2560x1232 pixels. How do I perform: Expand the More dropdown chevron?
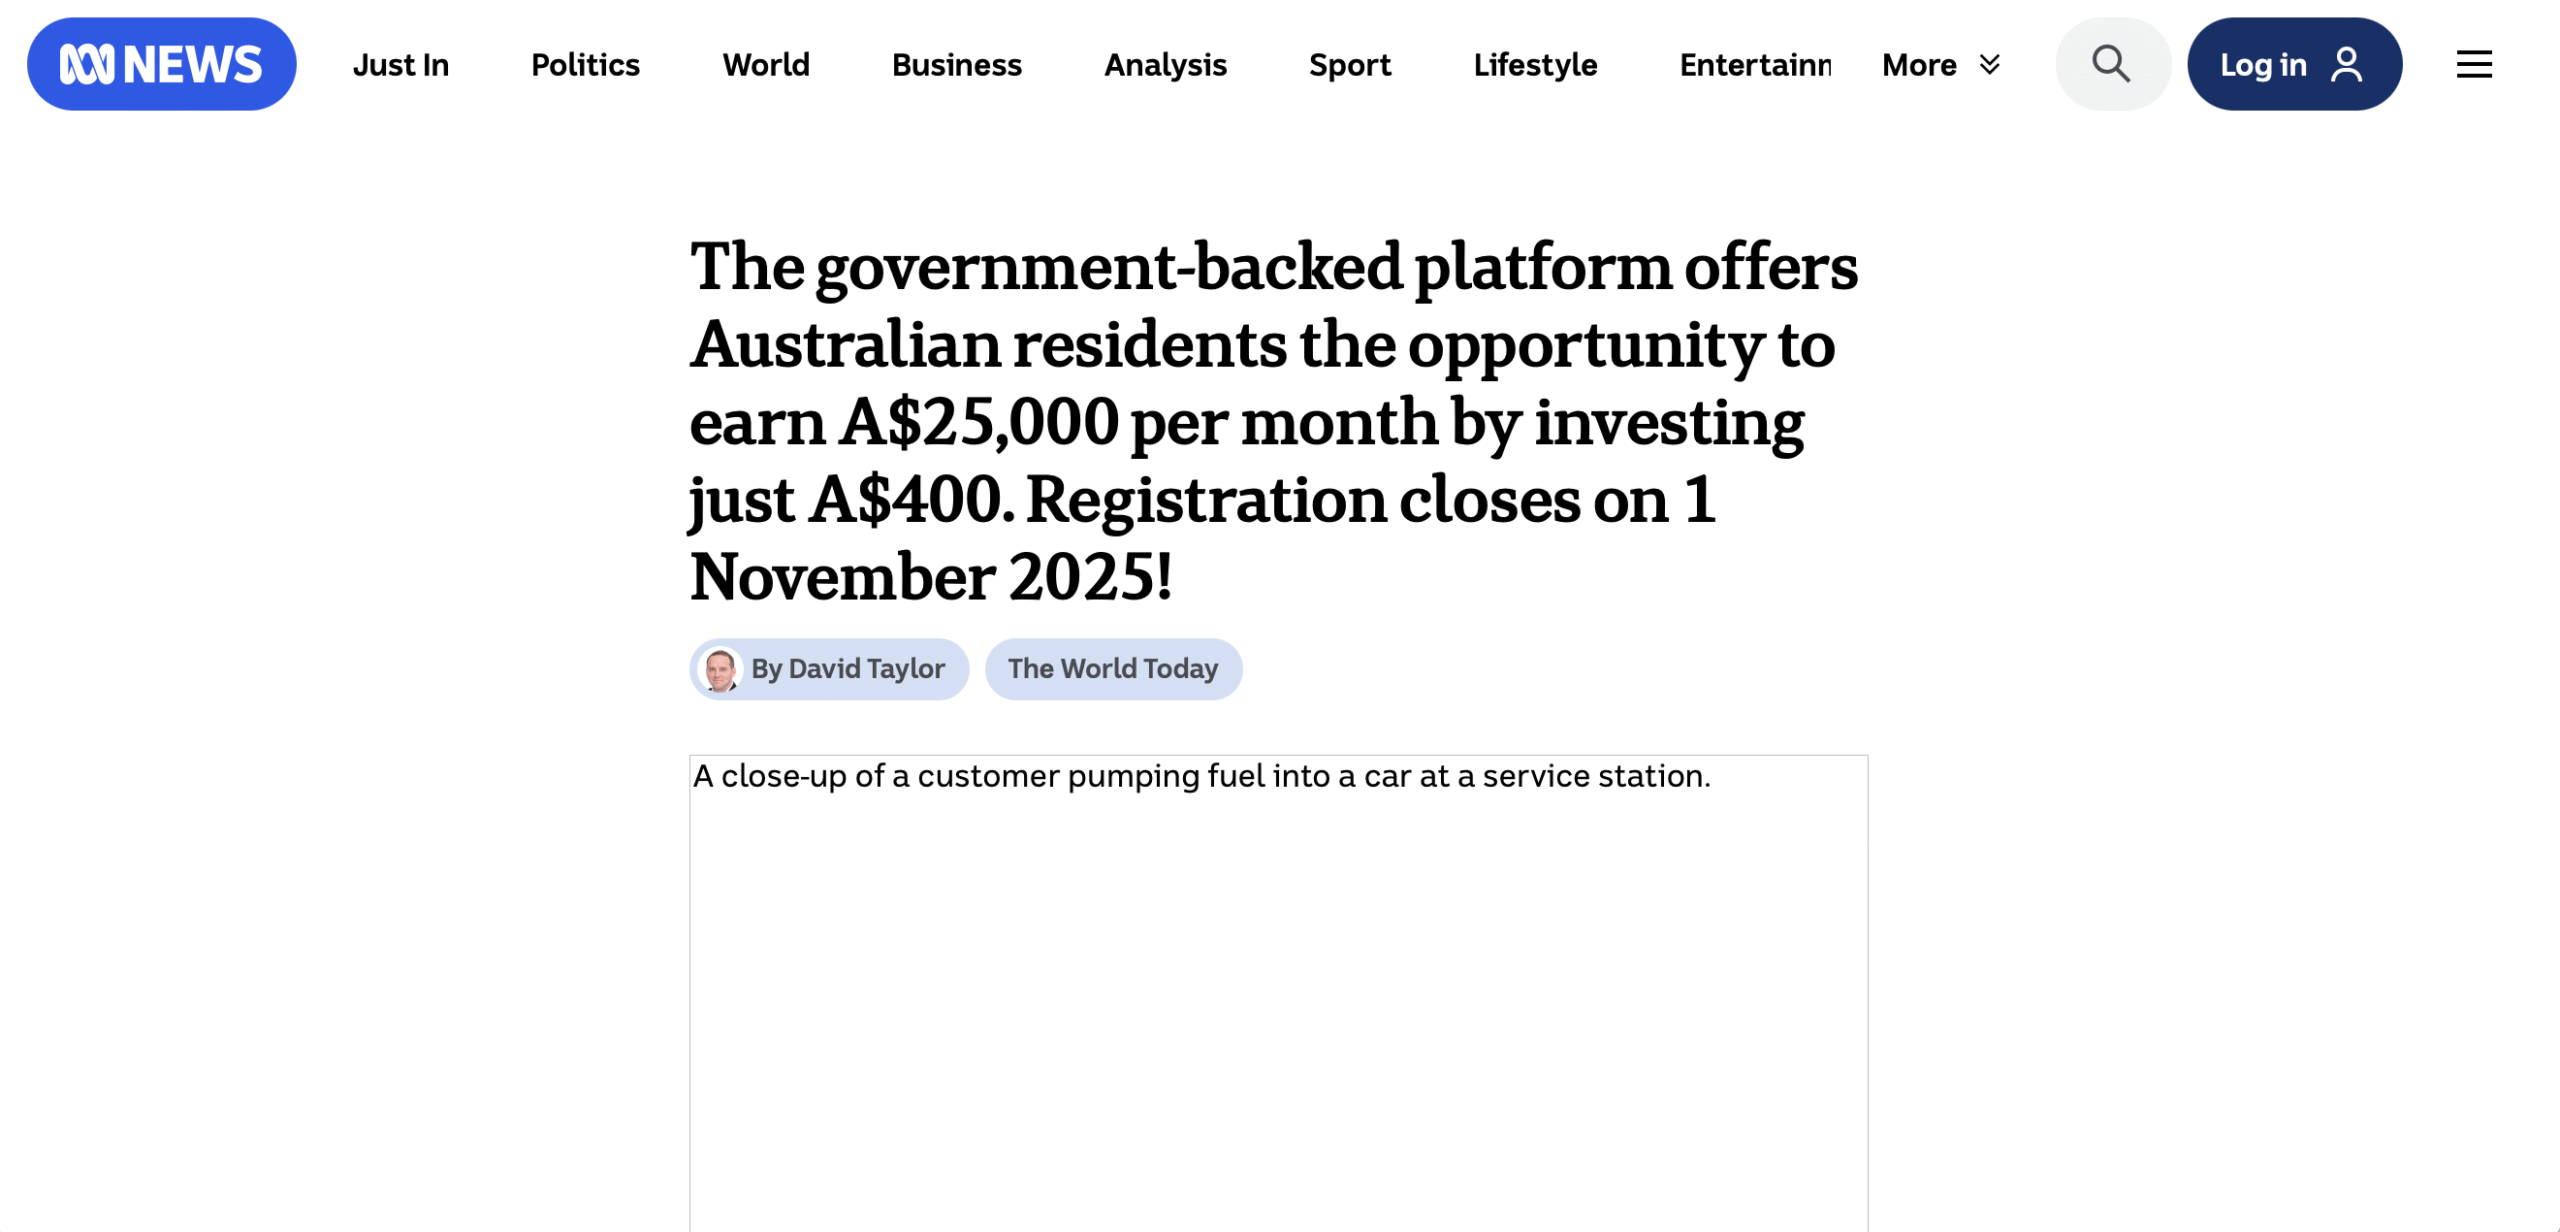coord(1990,64)
